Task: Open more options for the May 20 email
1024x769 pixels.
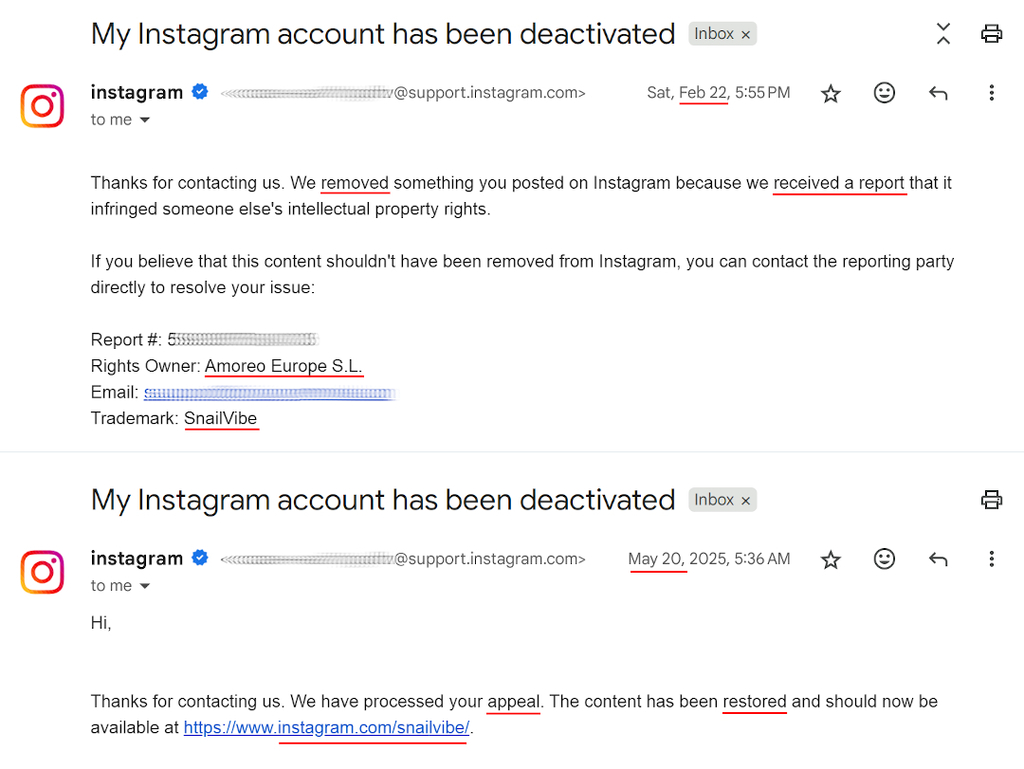Action: coord(991,559)
